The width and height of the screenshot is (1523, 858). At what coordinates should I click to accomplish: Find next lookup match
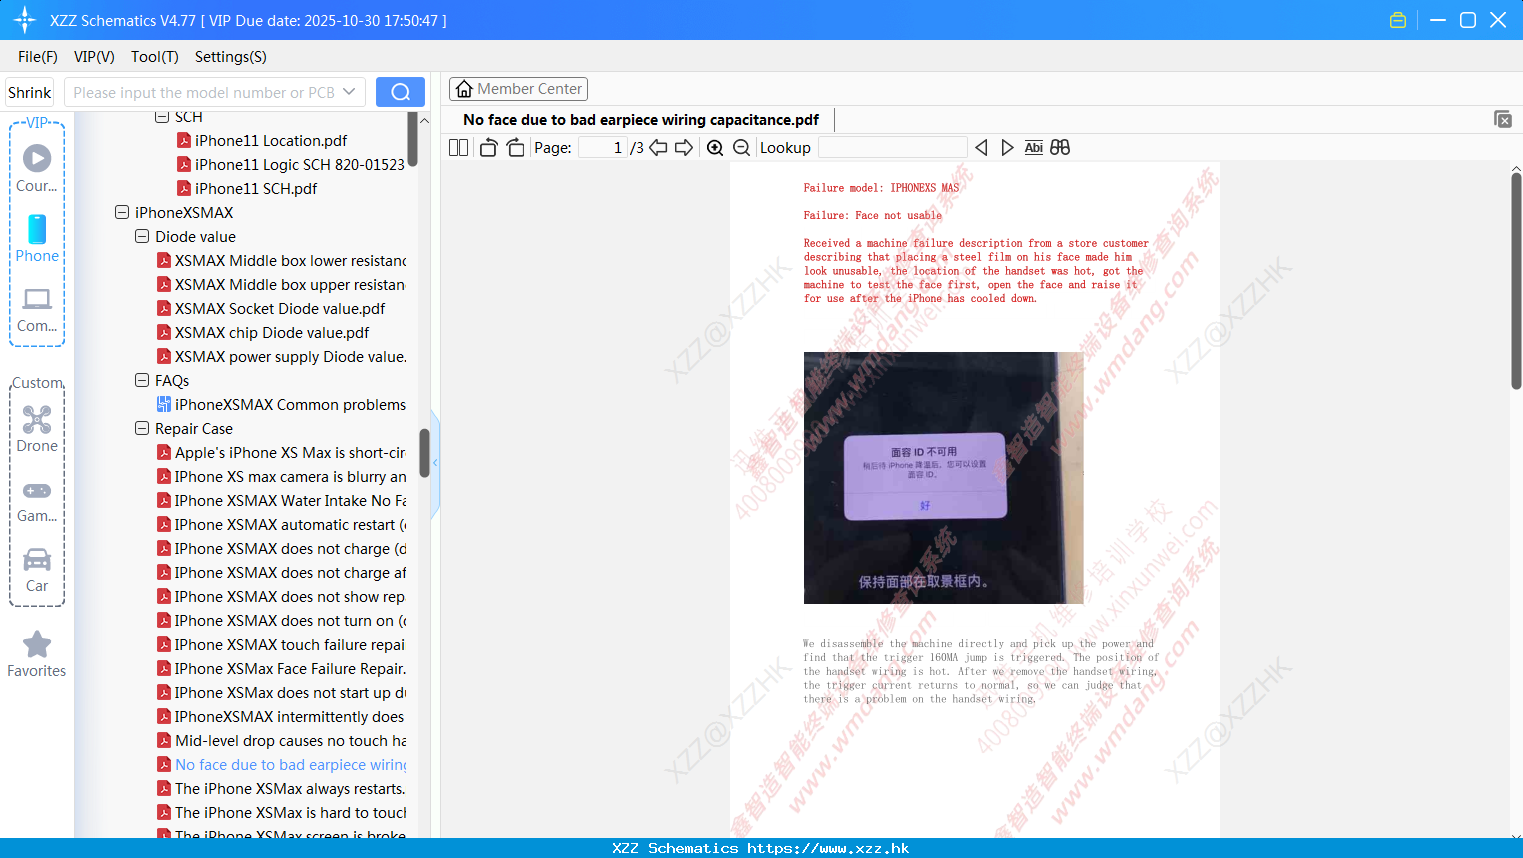point(1007,148)
